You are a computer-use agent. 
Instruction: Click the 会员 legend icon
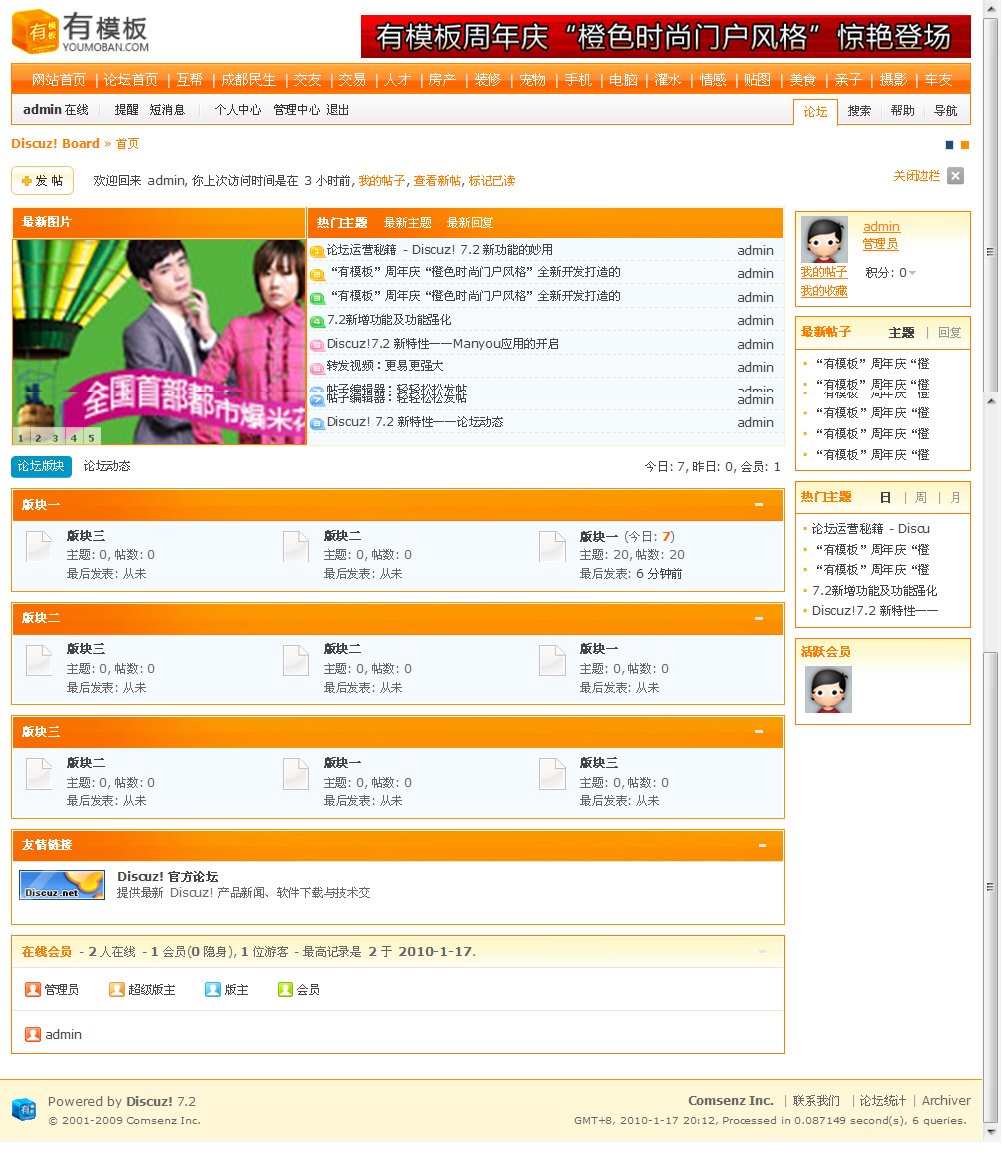[x=285, y=989]
